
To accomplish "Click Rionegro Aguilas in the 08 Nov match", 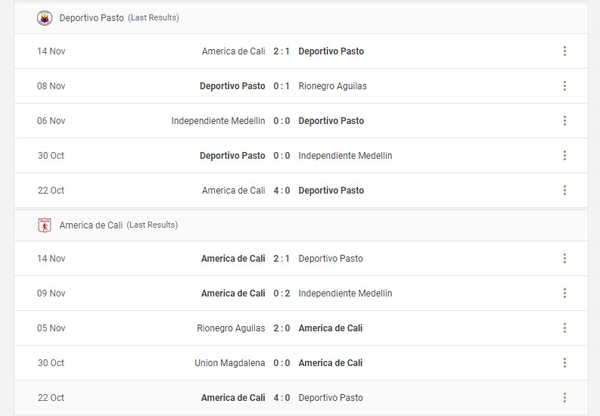I will point(332,86).
